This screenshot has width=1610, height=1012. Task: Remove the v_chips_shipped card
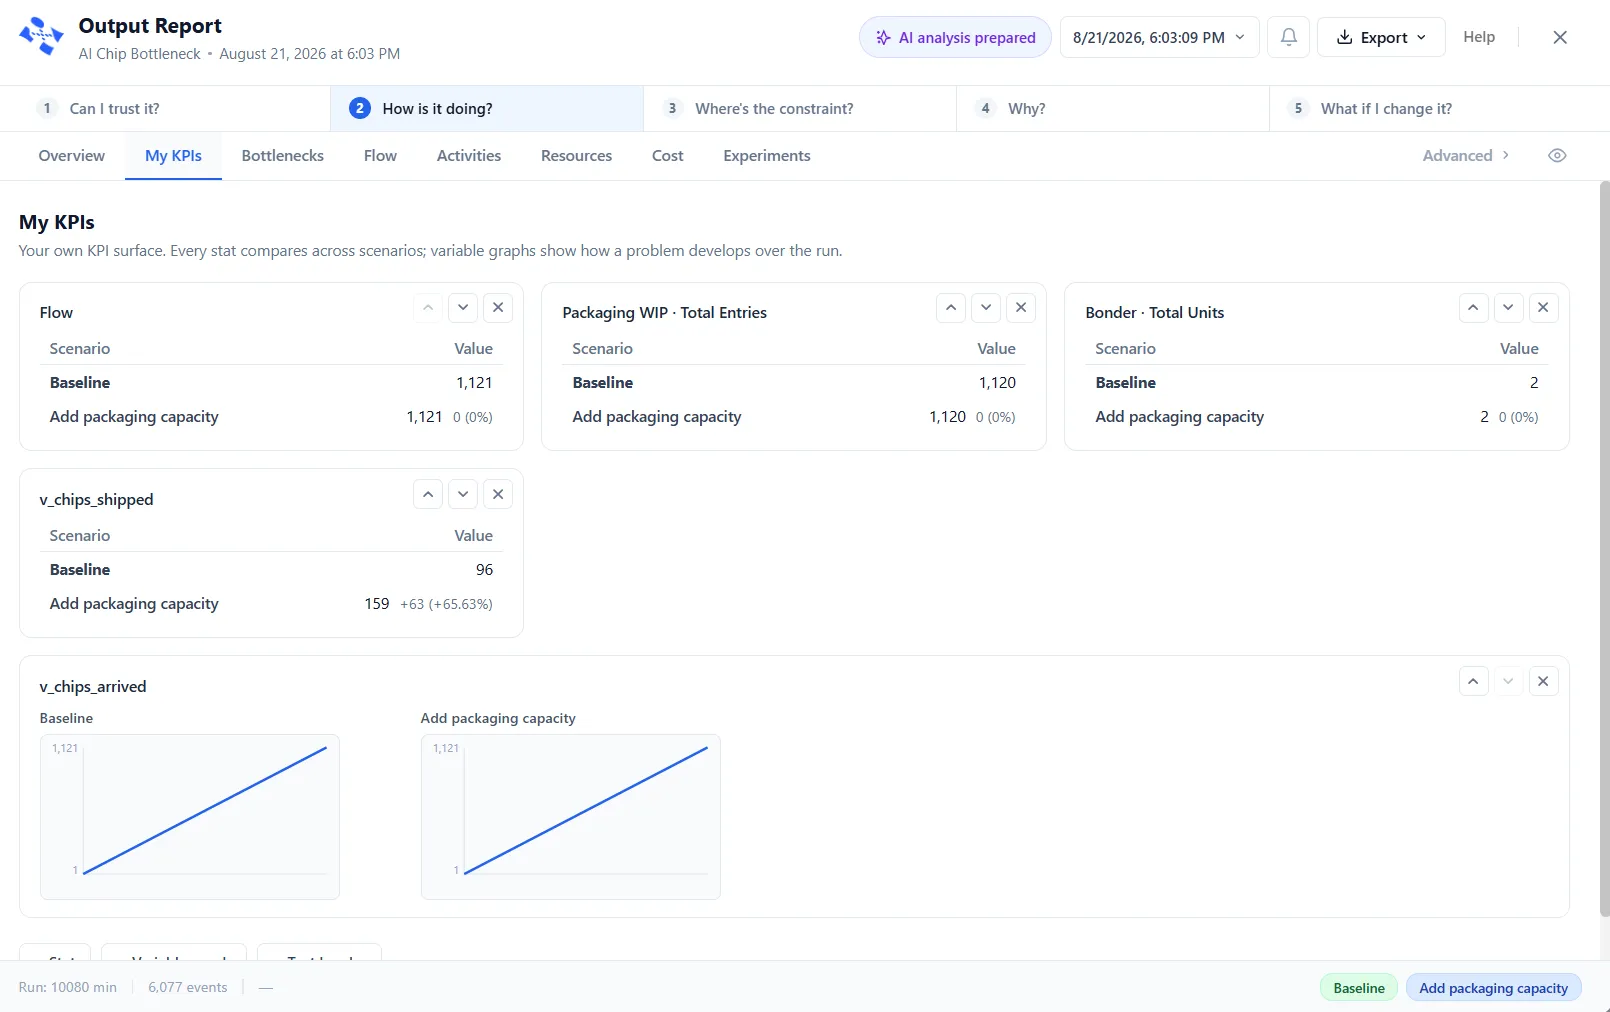click(x=498, y=494)
